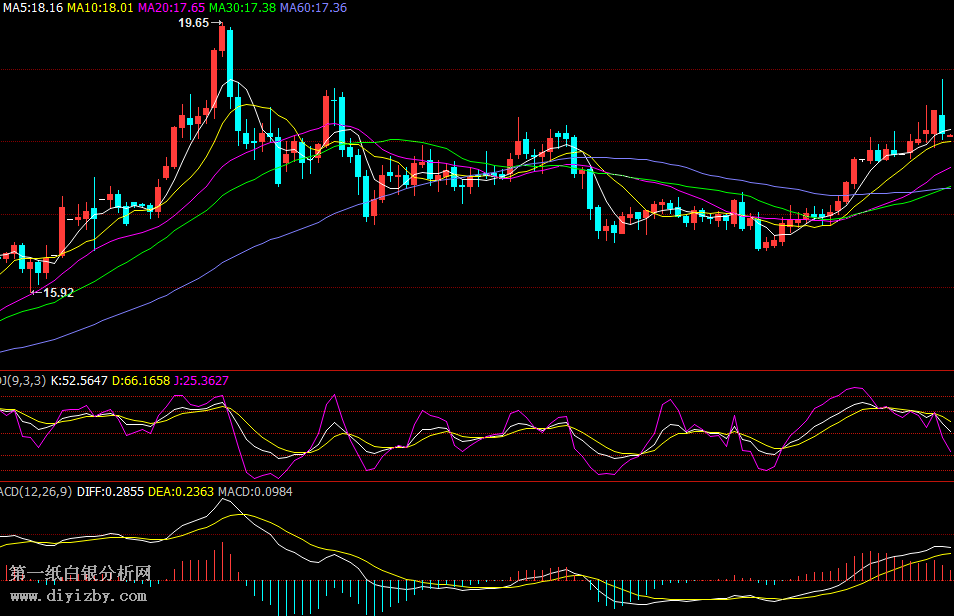This screenshot has height=616, width=954.
Task: Click the yellow D:66.1658 value label
Action: point(141,380)
